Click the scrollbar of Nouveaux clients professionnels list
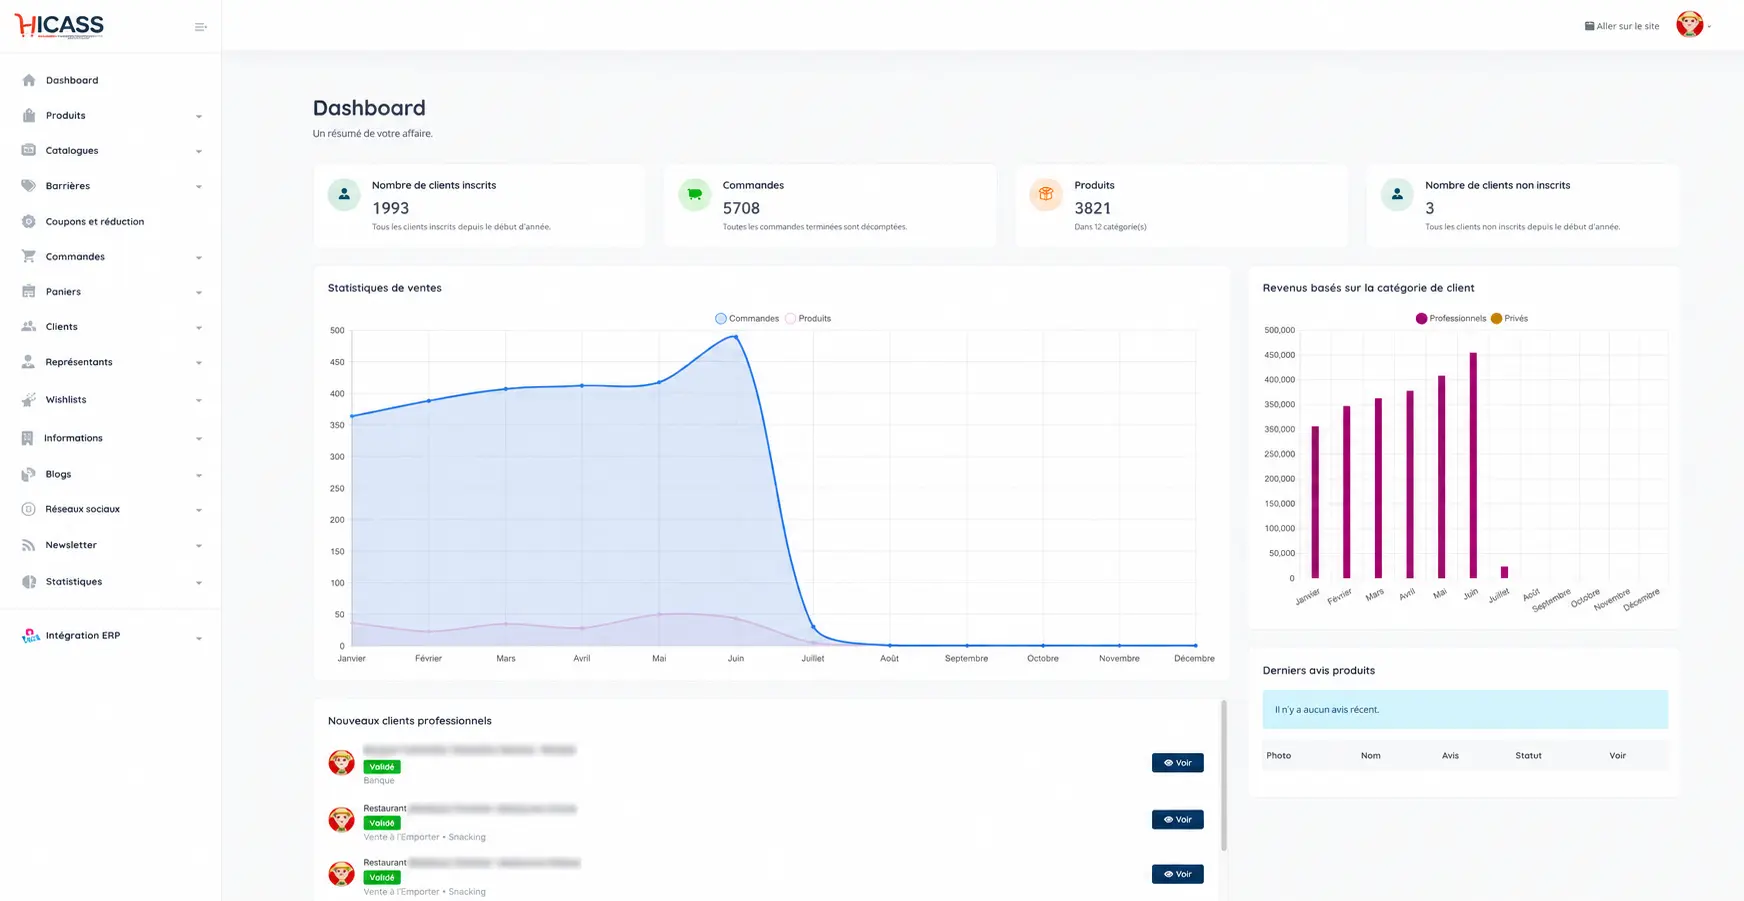Screen dimensions: 1744x901 pyautogui.click(x=1223, y=775)
